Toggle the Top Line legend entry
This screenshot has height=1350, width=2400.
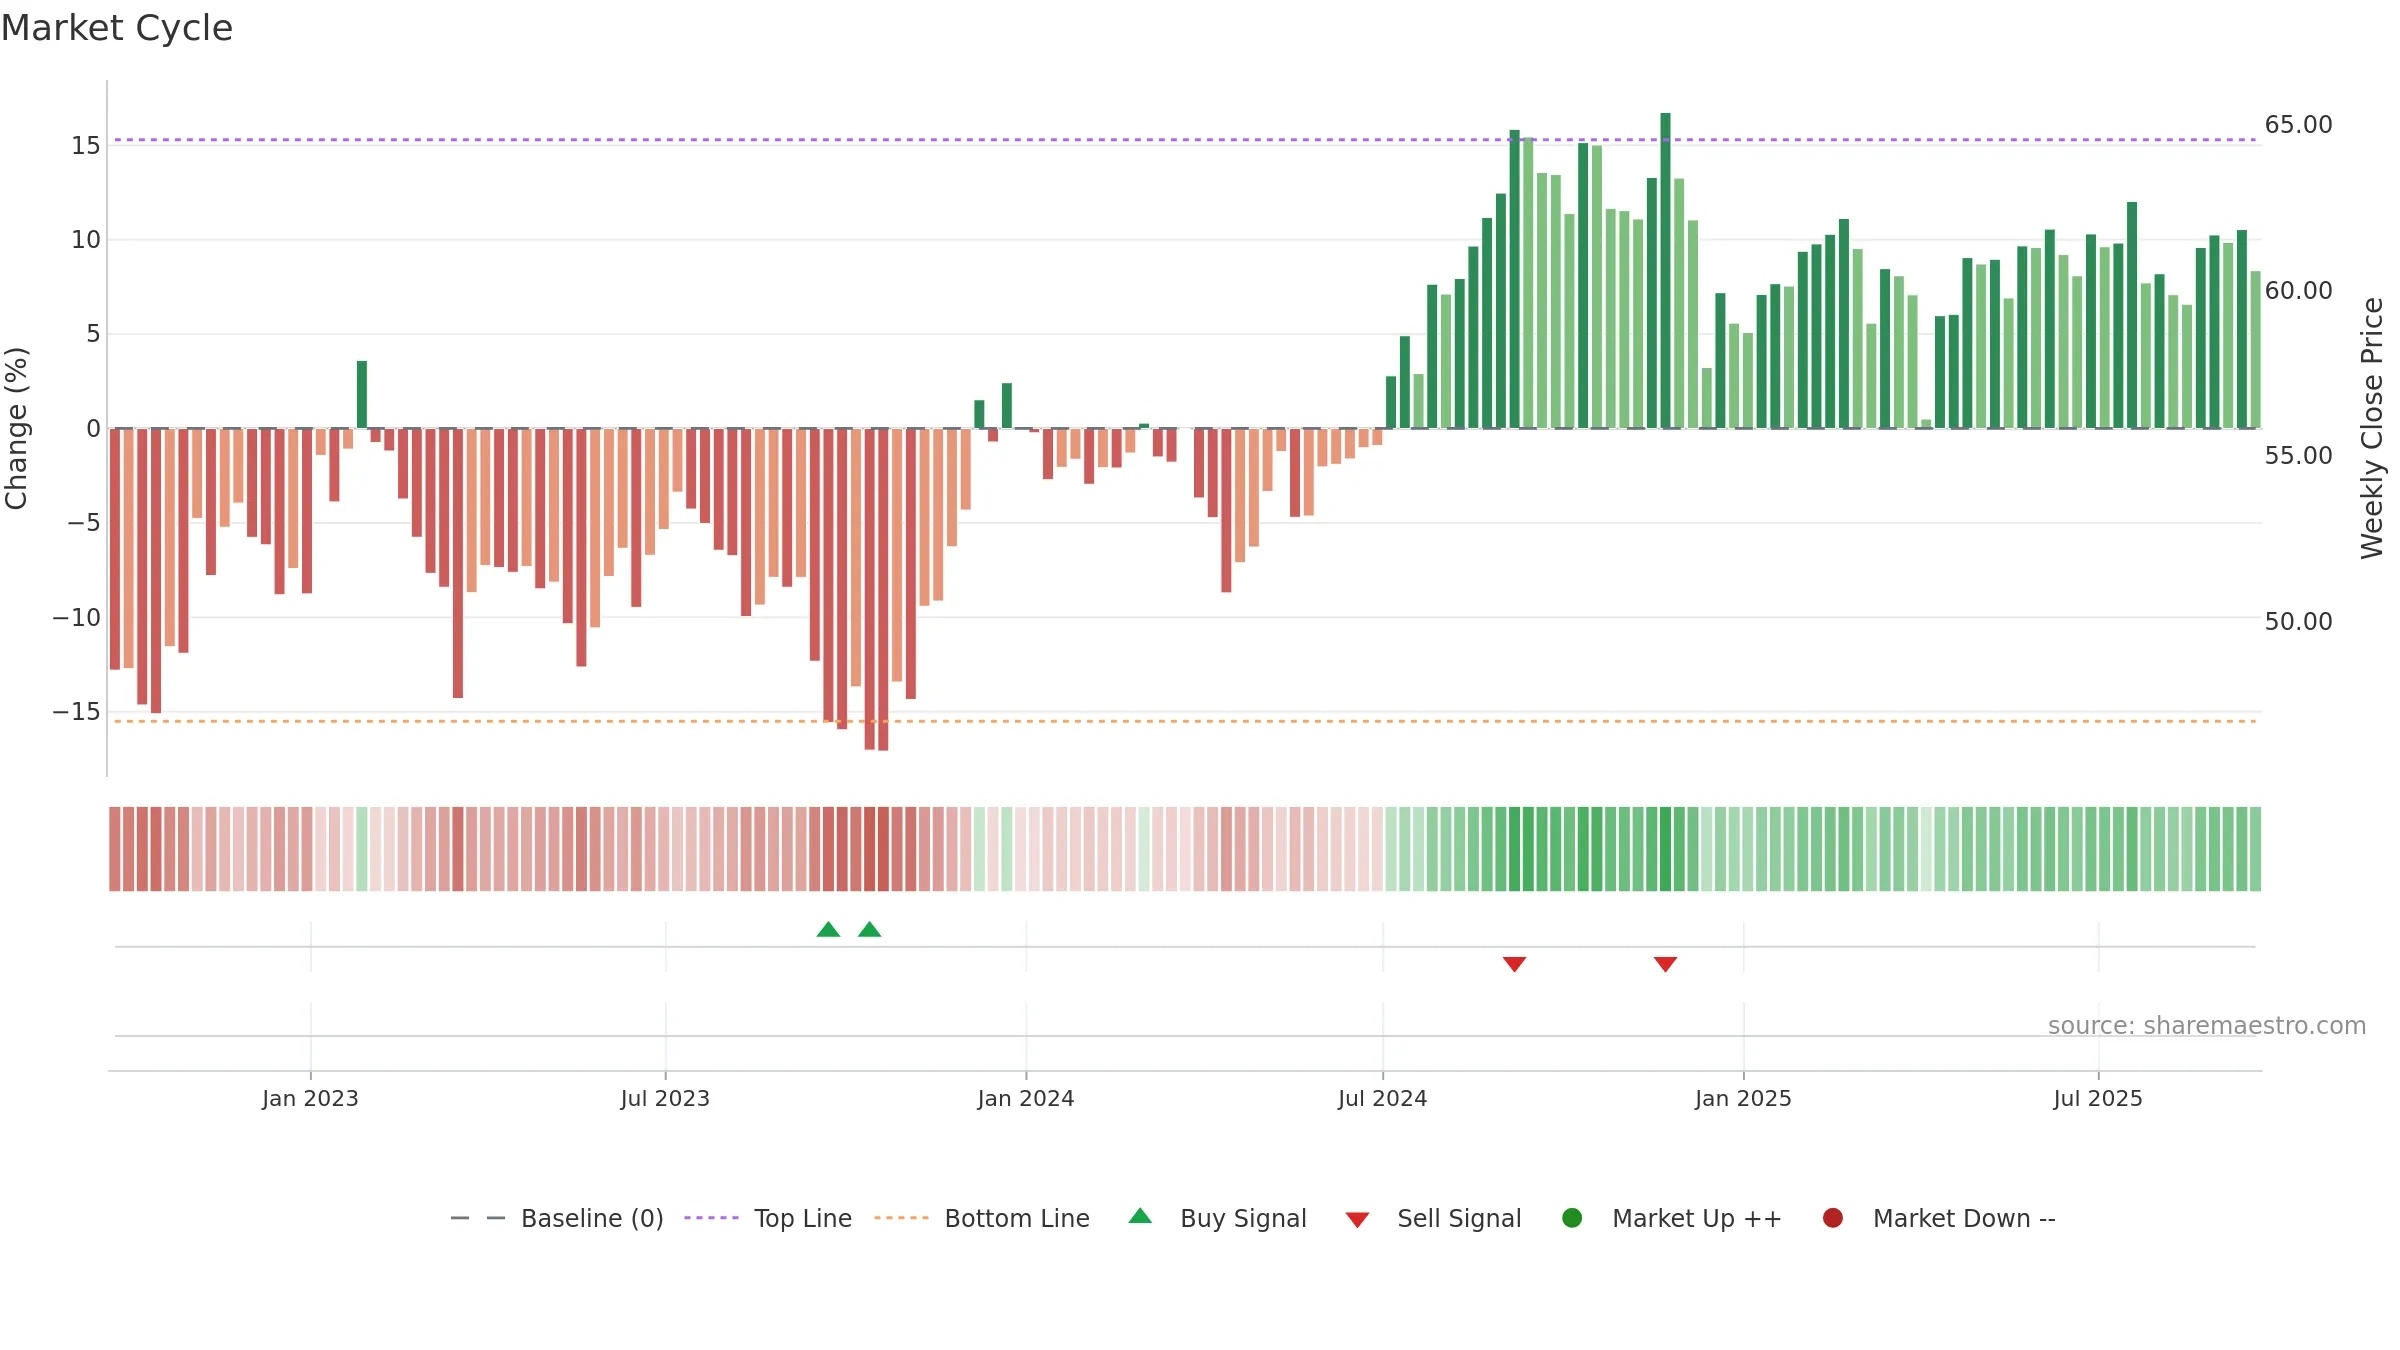768,1218
